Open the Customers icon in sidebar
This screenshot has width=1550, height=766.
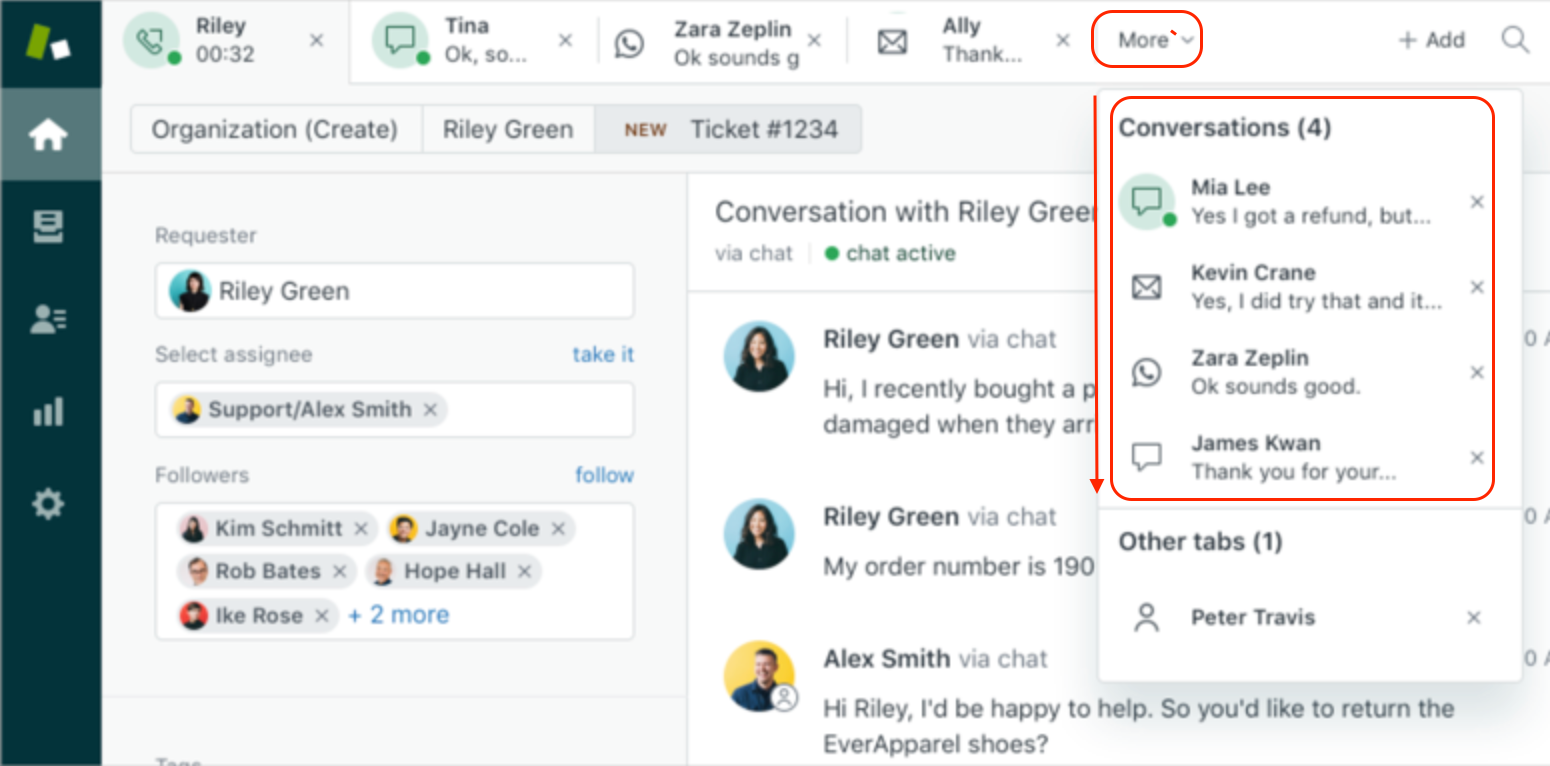tap(49, 318)
